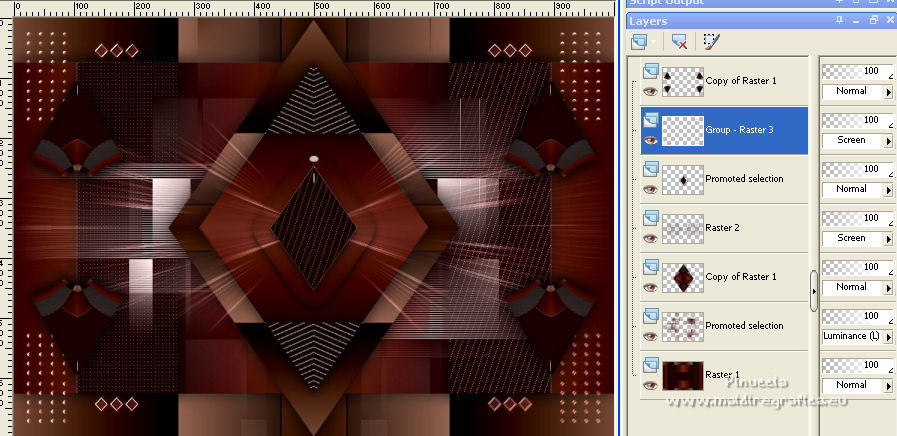Screen dimensions: 897x436
Task: Click layer type icon of Luminance Promoted selection
Action: pos(650,316)
